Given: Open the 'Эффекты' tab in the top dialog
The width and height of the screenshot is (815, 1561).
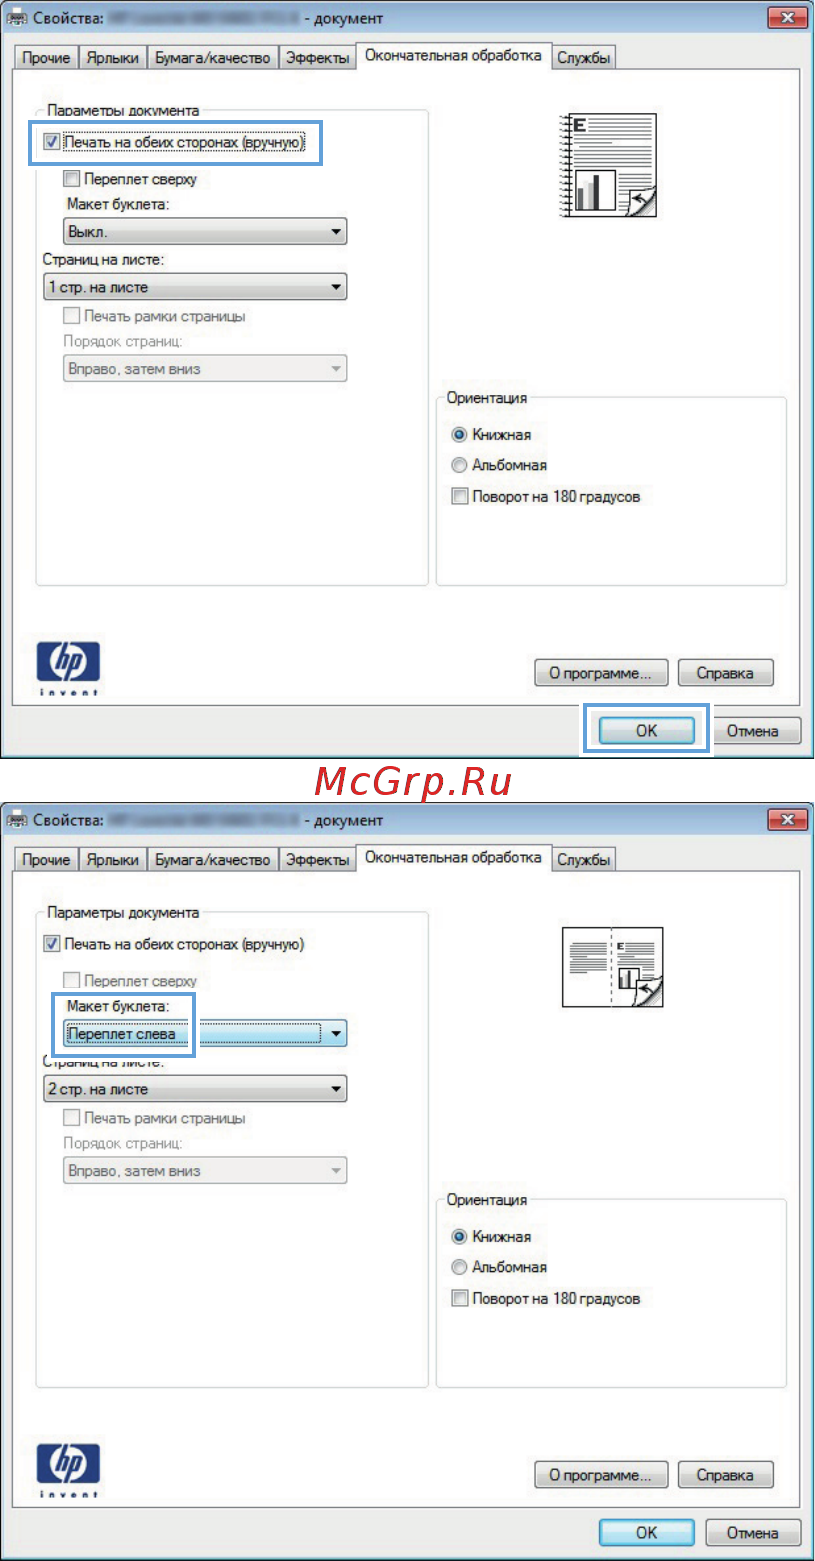Looking at the screenshot, I should pos(317,58).
